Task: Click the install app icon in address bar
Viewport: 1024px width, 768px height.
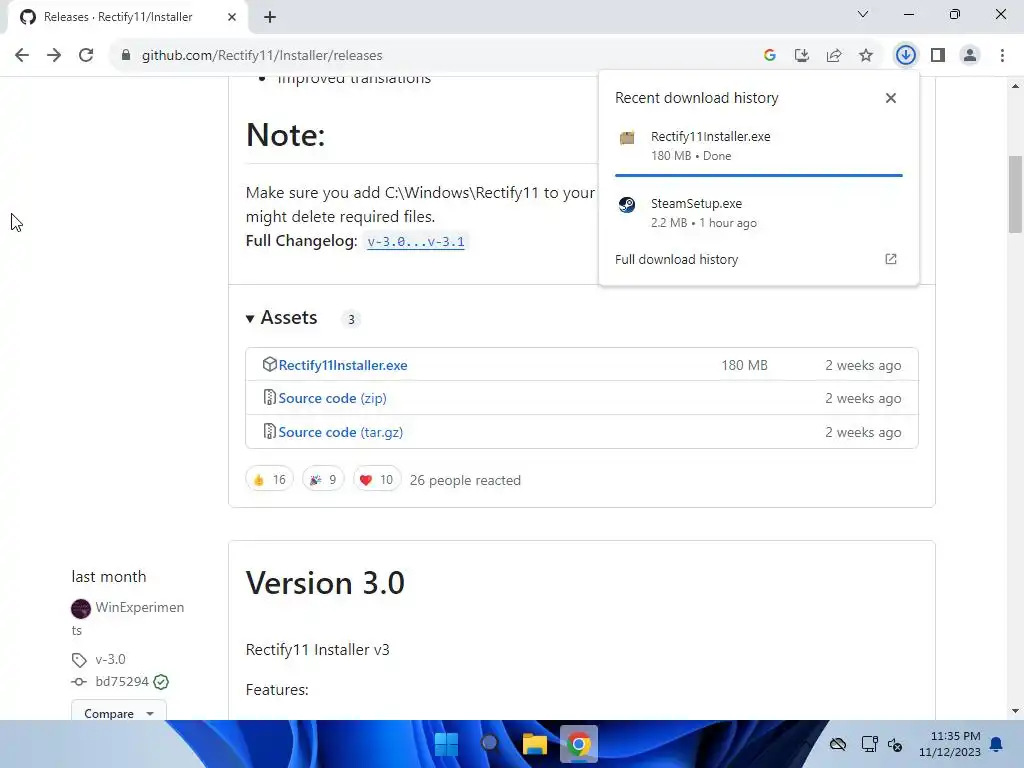Action: pos(802,56)
